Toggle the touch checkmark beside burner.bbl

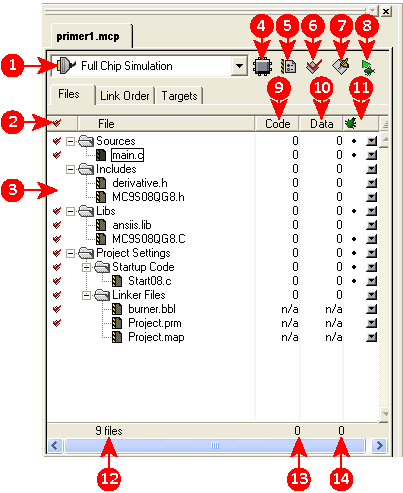pos(57,309)
